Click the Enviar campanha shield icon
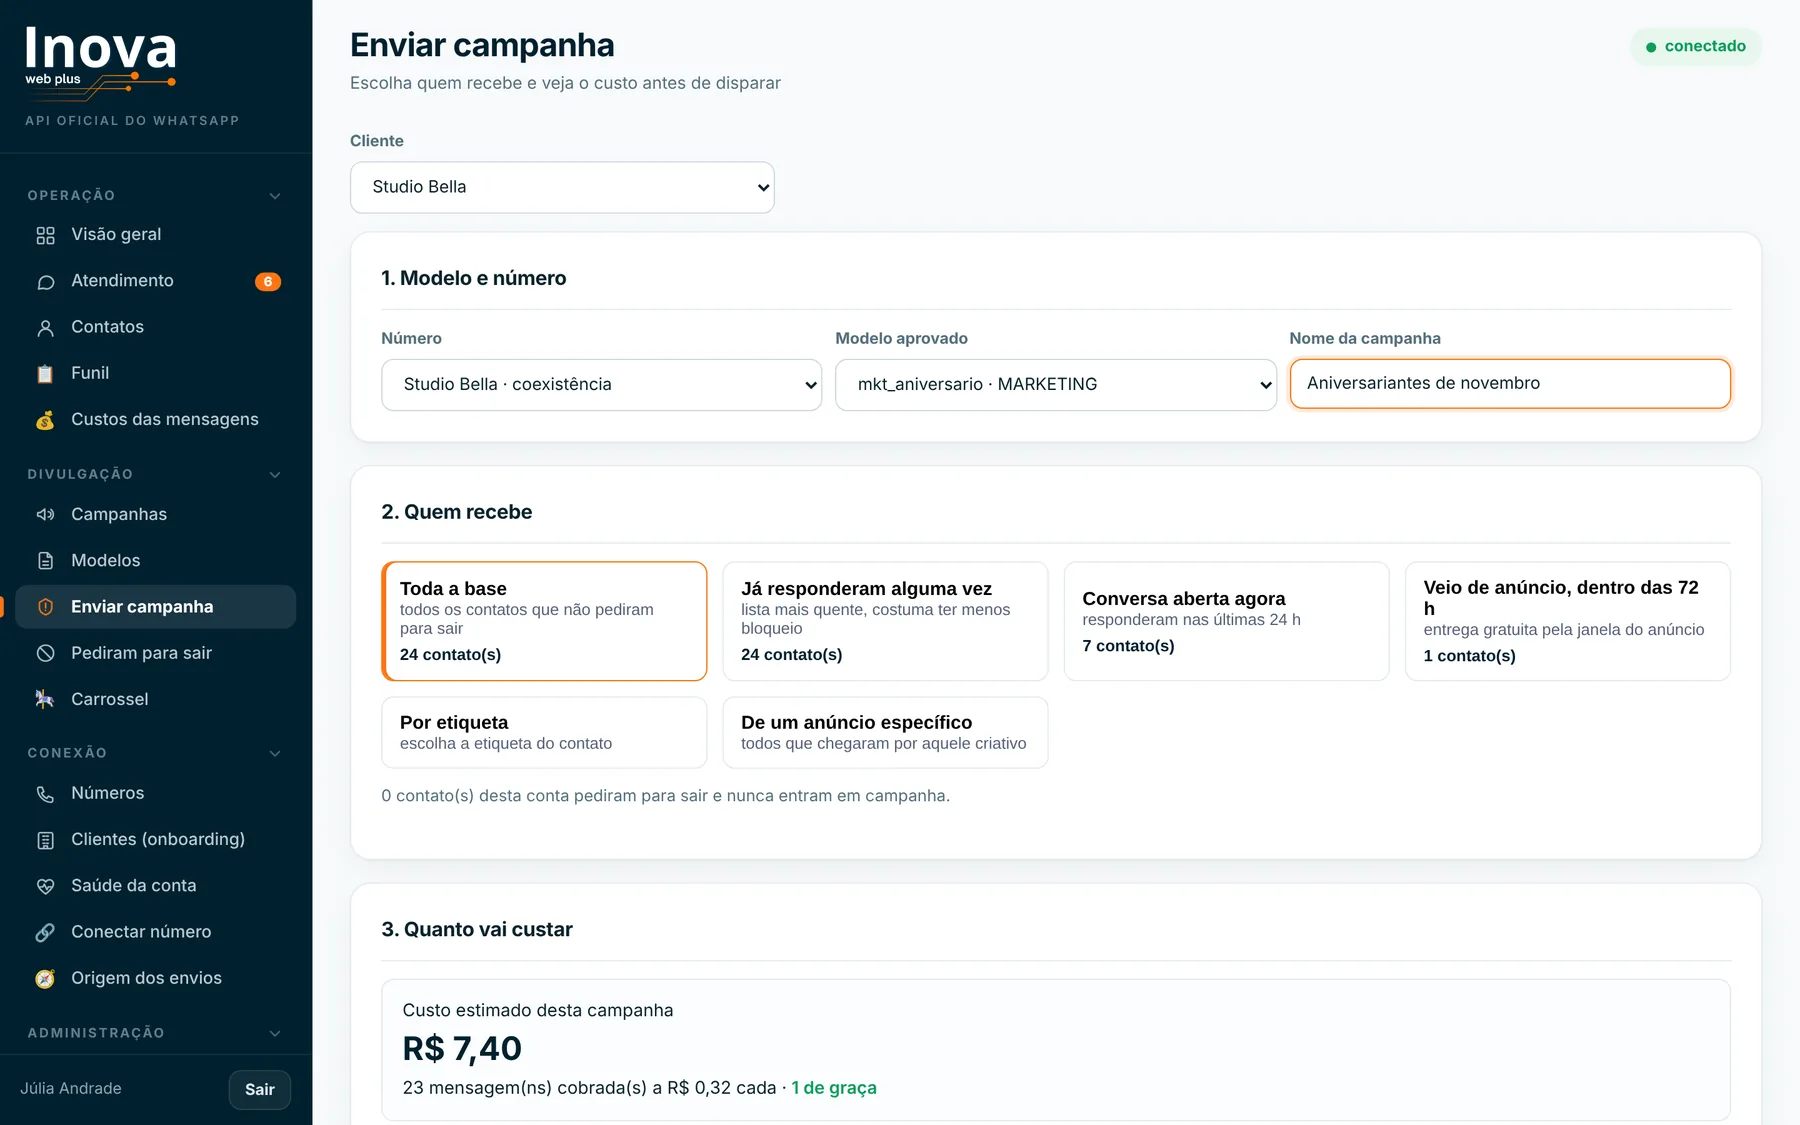 coord(45,607)
